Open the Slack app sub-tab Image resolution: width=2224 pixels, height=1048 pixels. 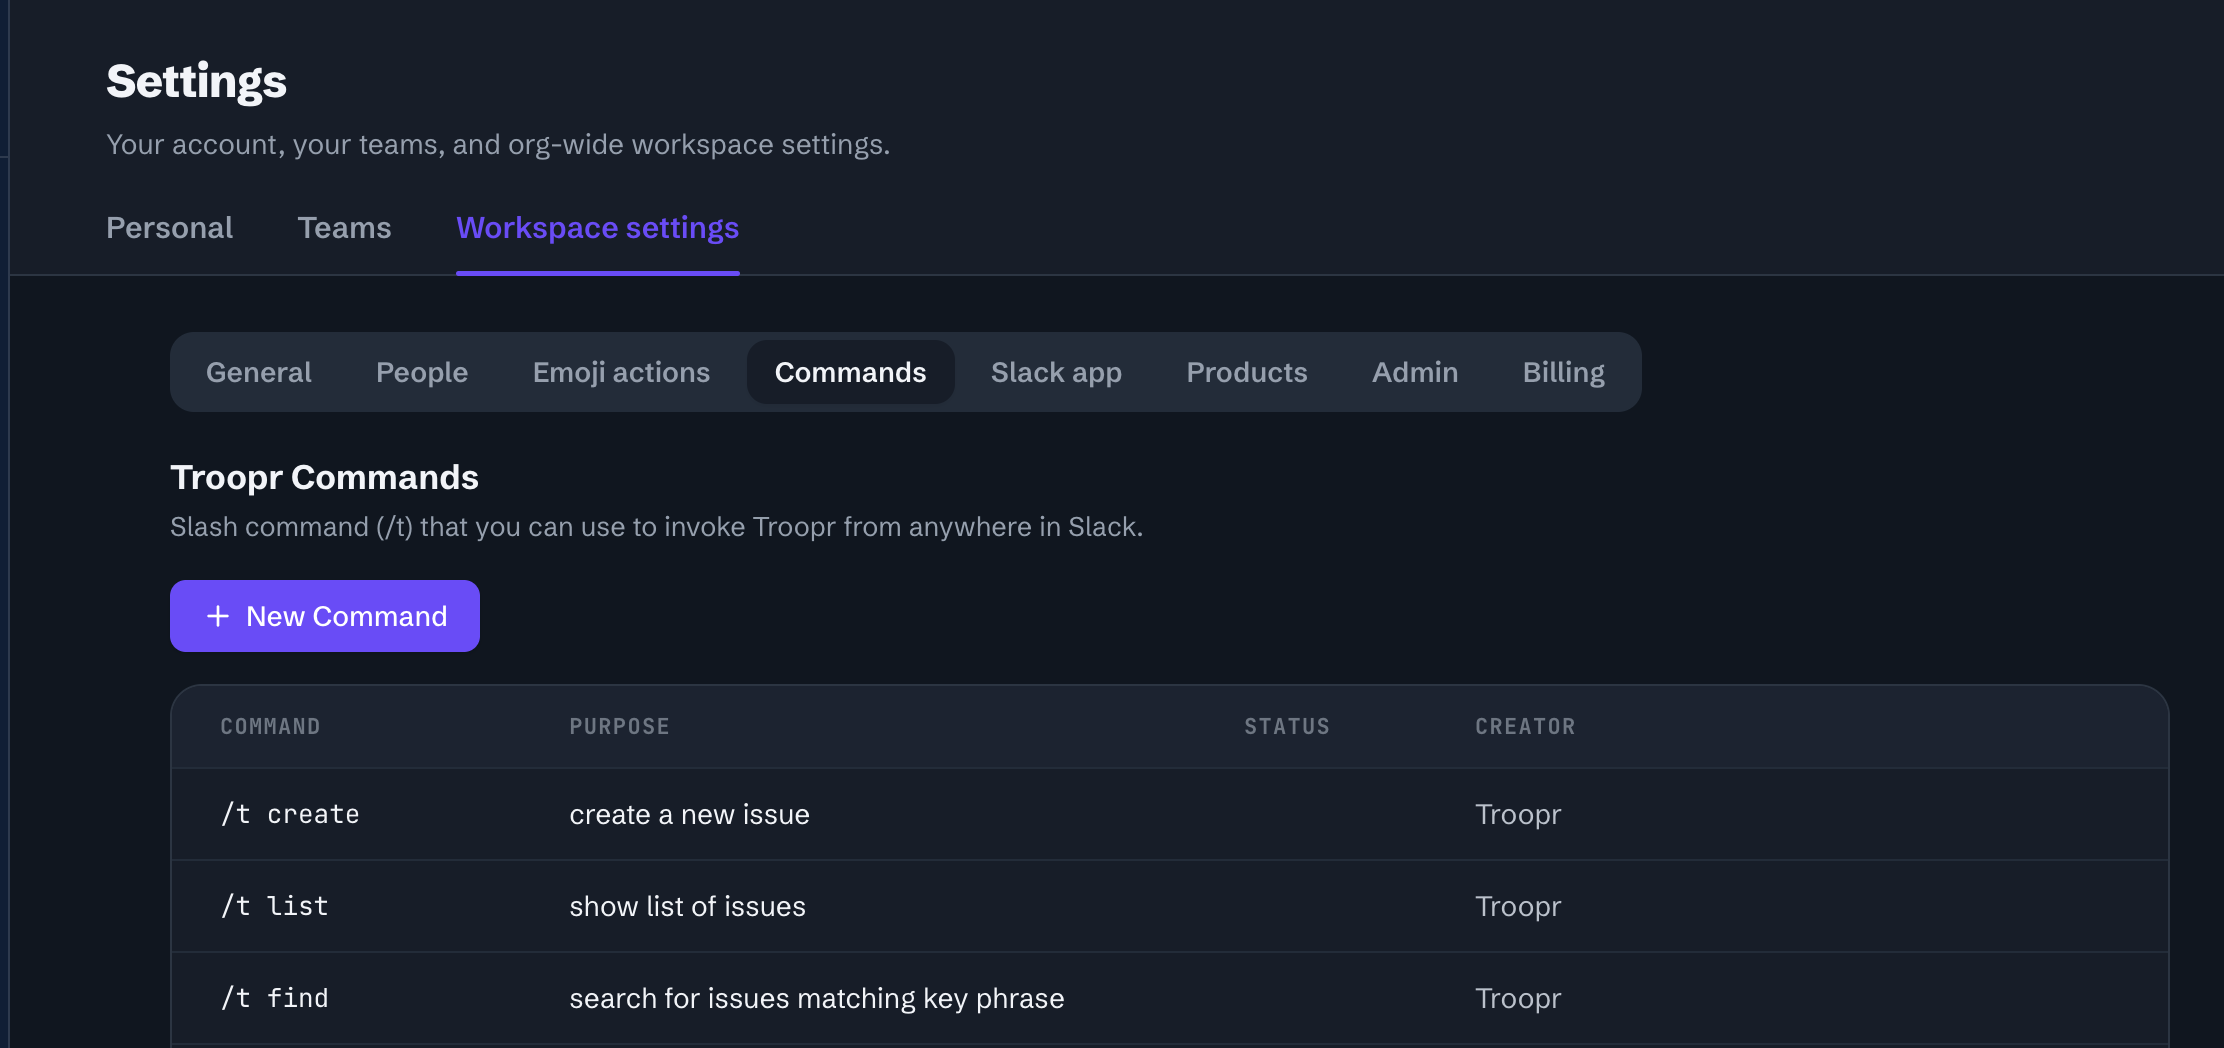(1056, 372)
